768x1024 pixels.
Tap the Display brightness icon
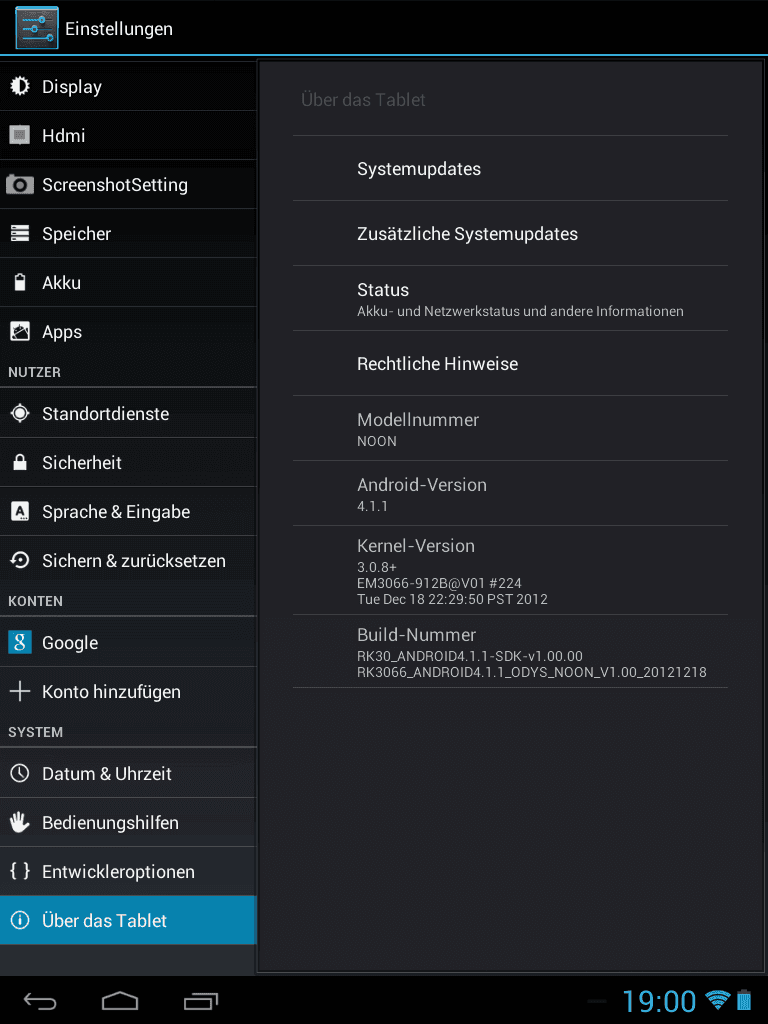pyautogui.click(x=20, y=86)
